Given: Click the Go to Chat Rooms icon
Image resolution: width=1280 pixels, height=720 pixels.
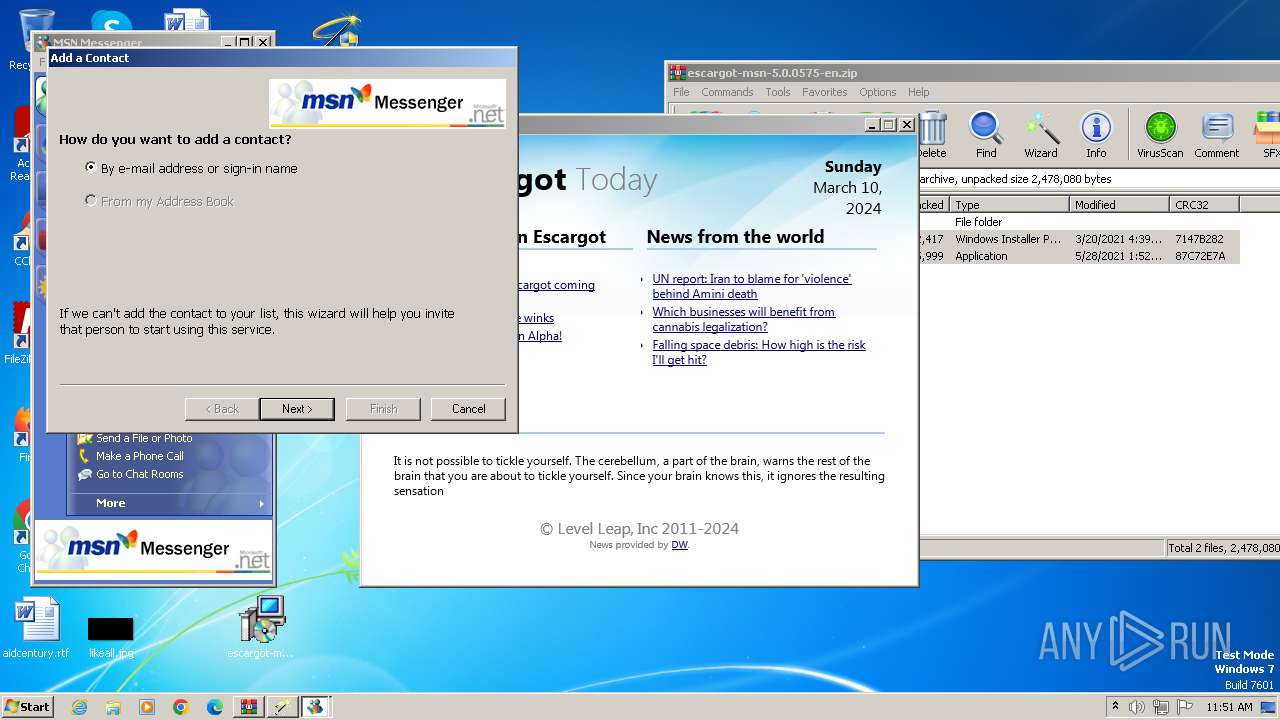Looking at the screenshot, I should [86, 474].
